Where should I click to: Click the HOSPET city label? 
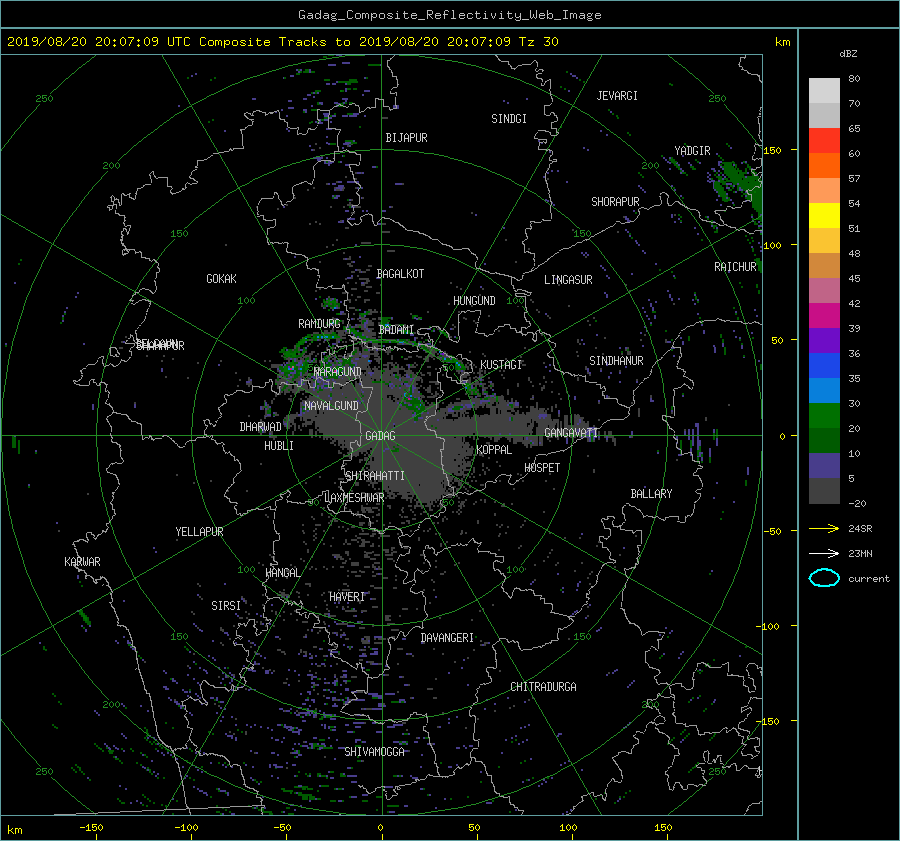tap(542, 468)
